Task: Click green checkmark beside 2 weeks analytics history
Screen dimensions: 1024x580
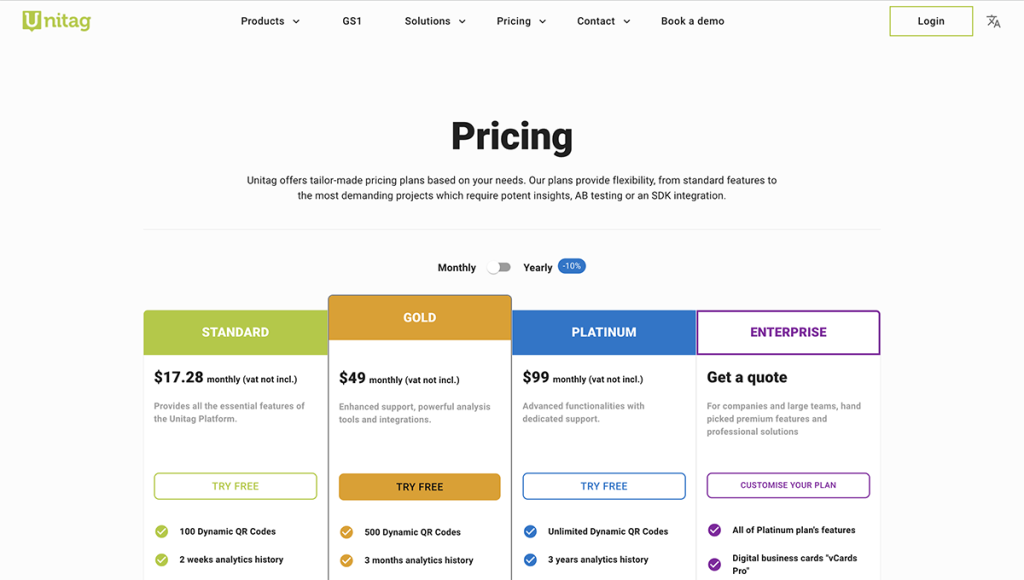Action: coord(163,560)
